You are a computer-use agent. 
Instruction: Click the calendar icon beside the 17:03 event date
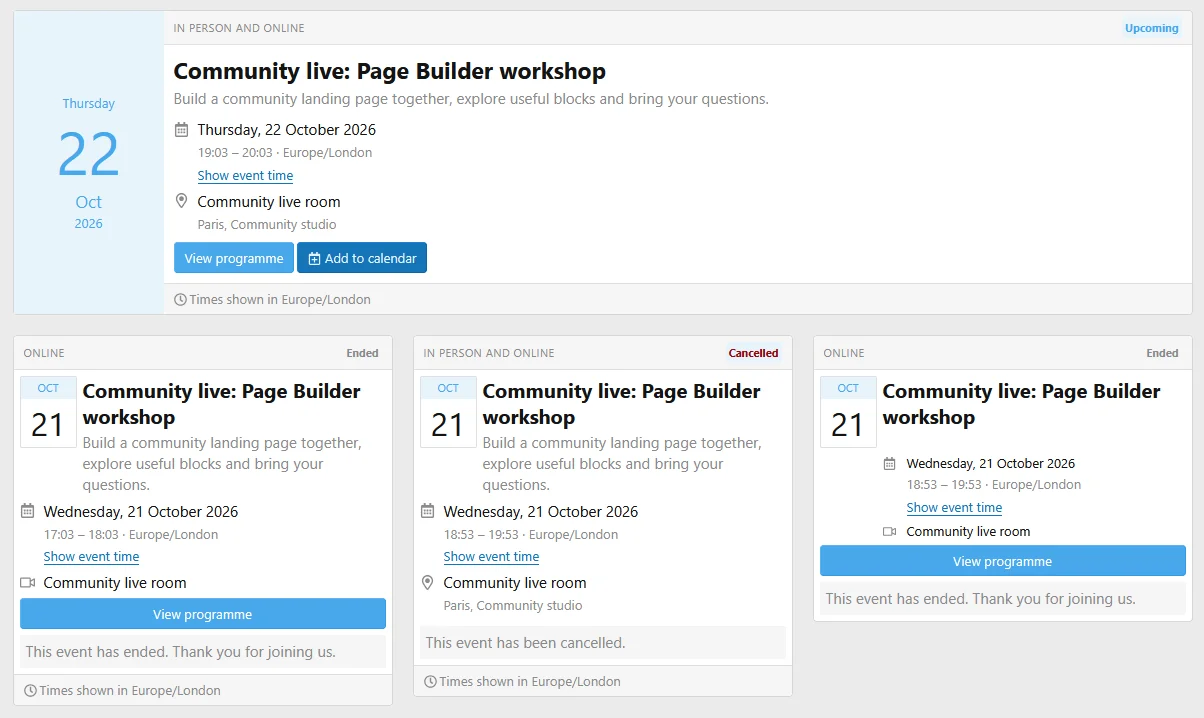coord(27,511)
